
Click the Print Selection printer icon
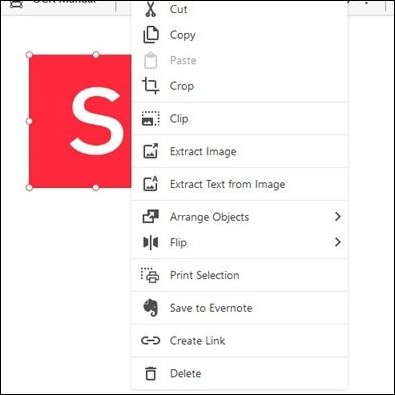point(150,275)
